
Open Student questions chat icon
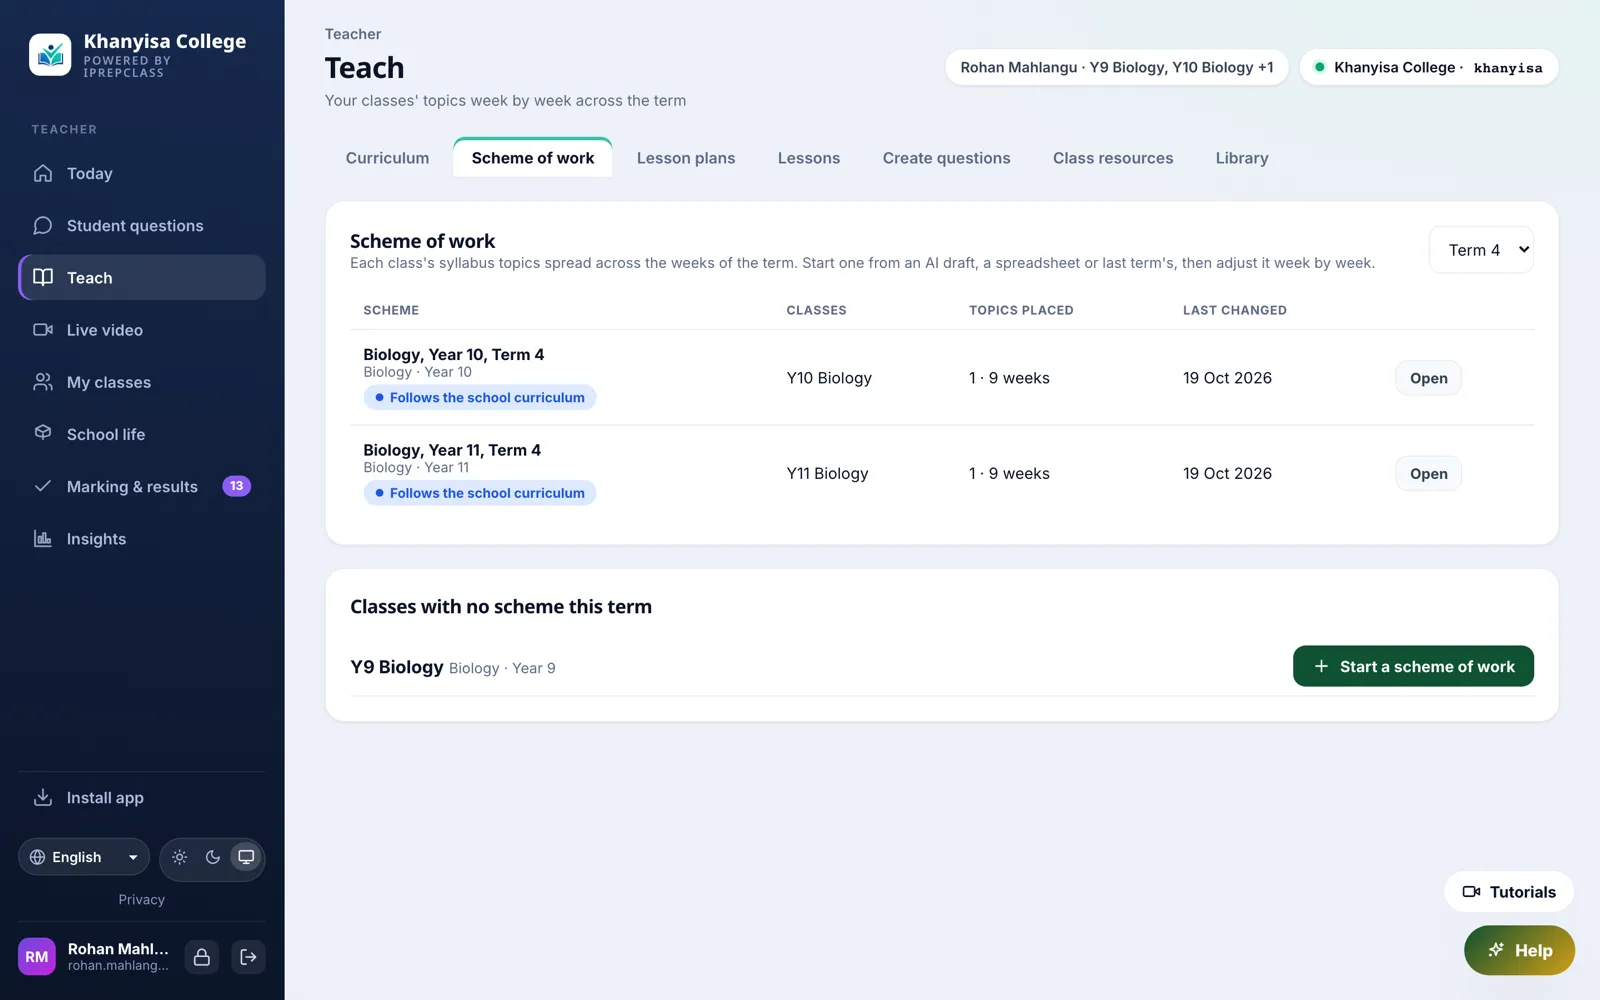pos(43,225)
